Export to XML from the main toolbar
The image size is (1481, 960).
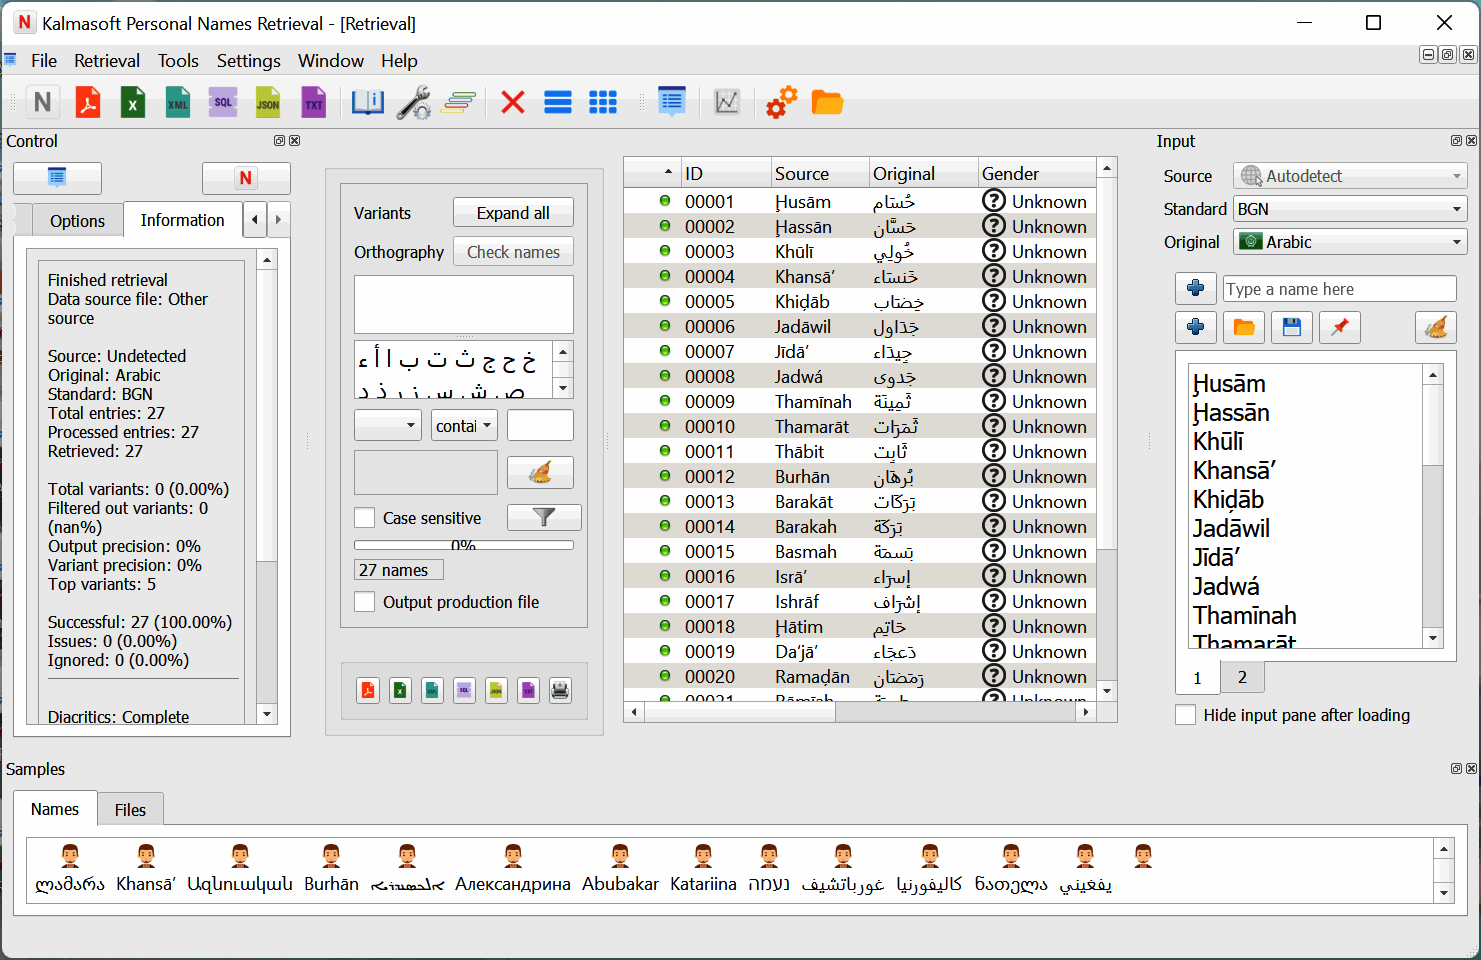tap(178, 102)
